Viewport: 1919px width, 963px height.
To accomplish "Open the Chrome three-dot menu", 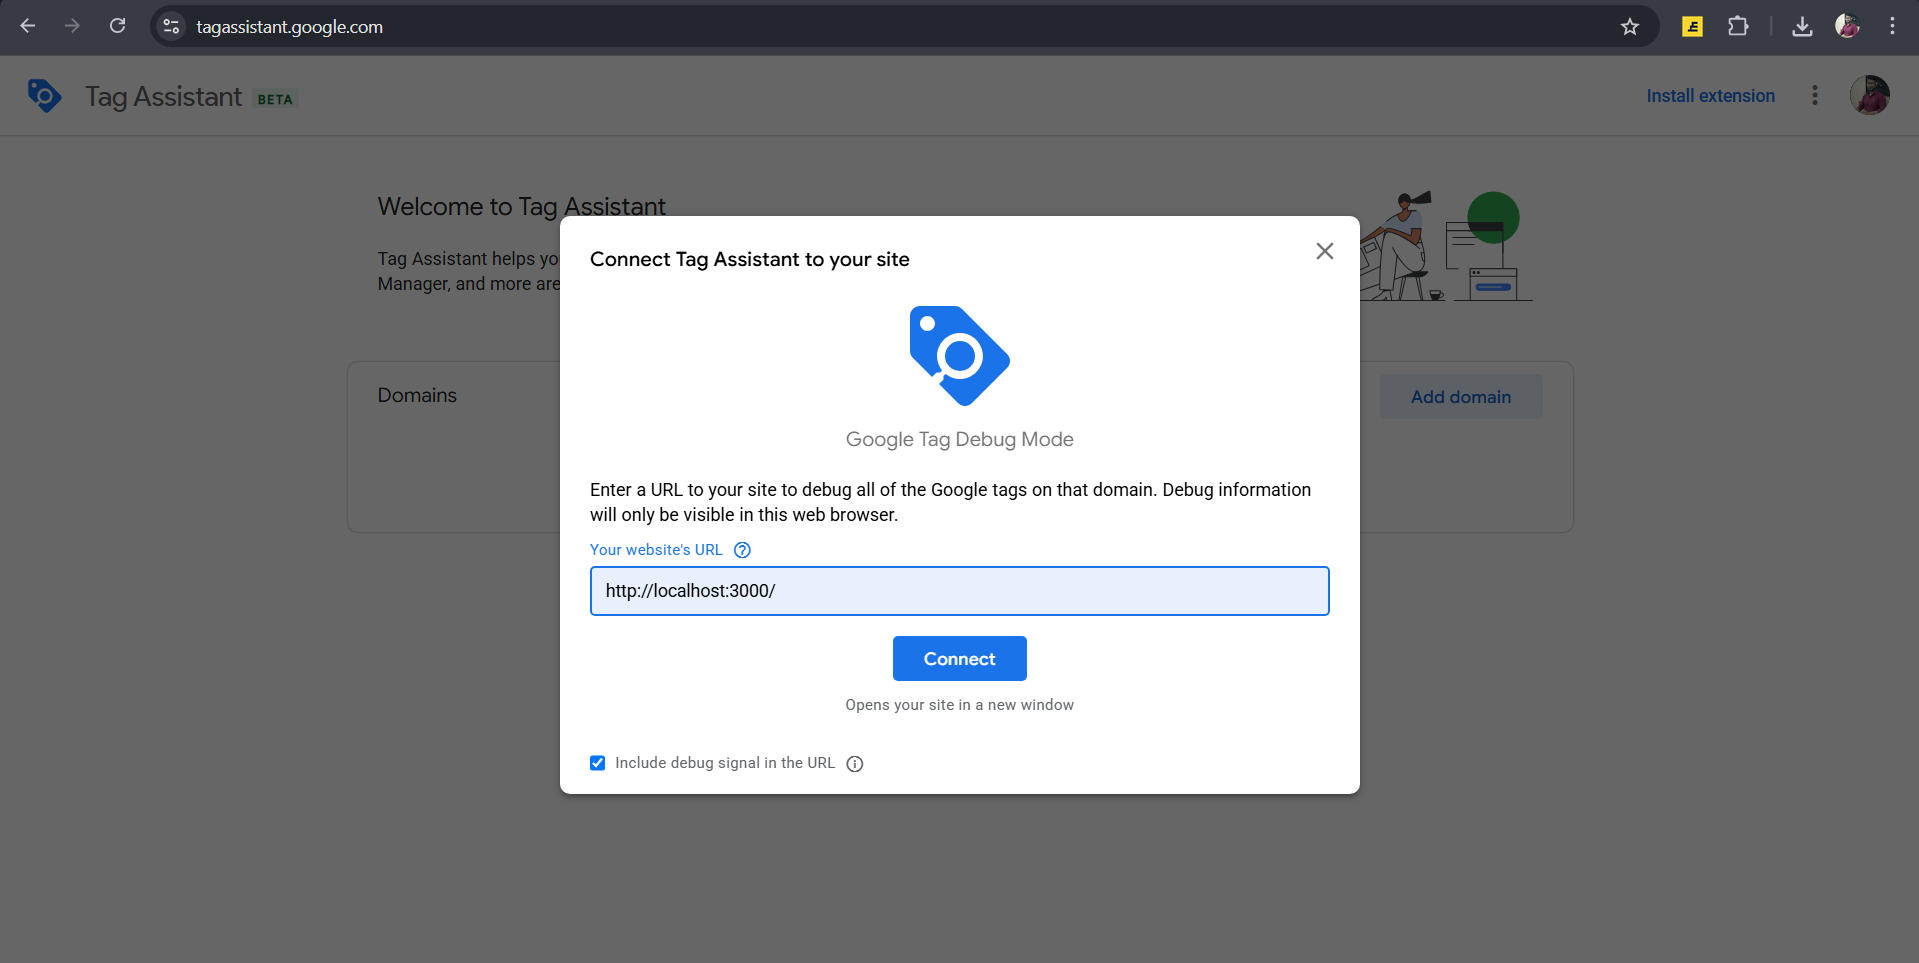I will [1892, 27].
